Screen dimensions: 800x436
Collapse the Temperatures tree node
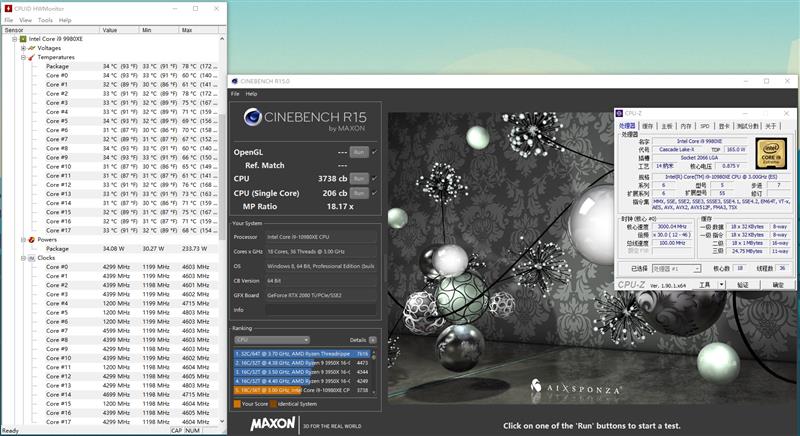[x=23, y=57]
